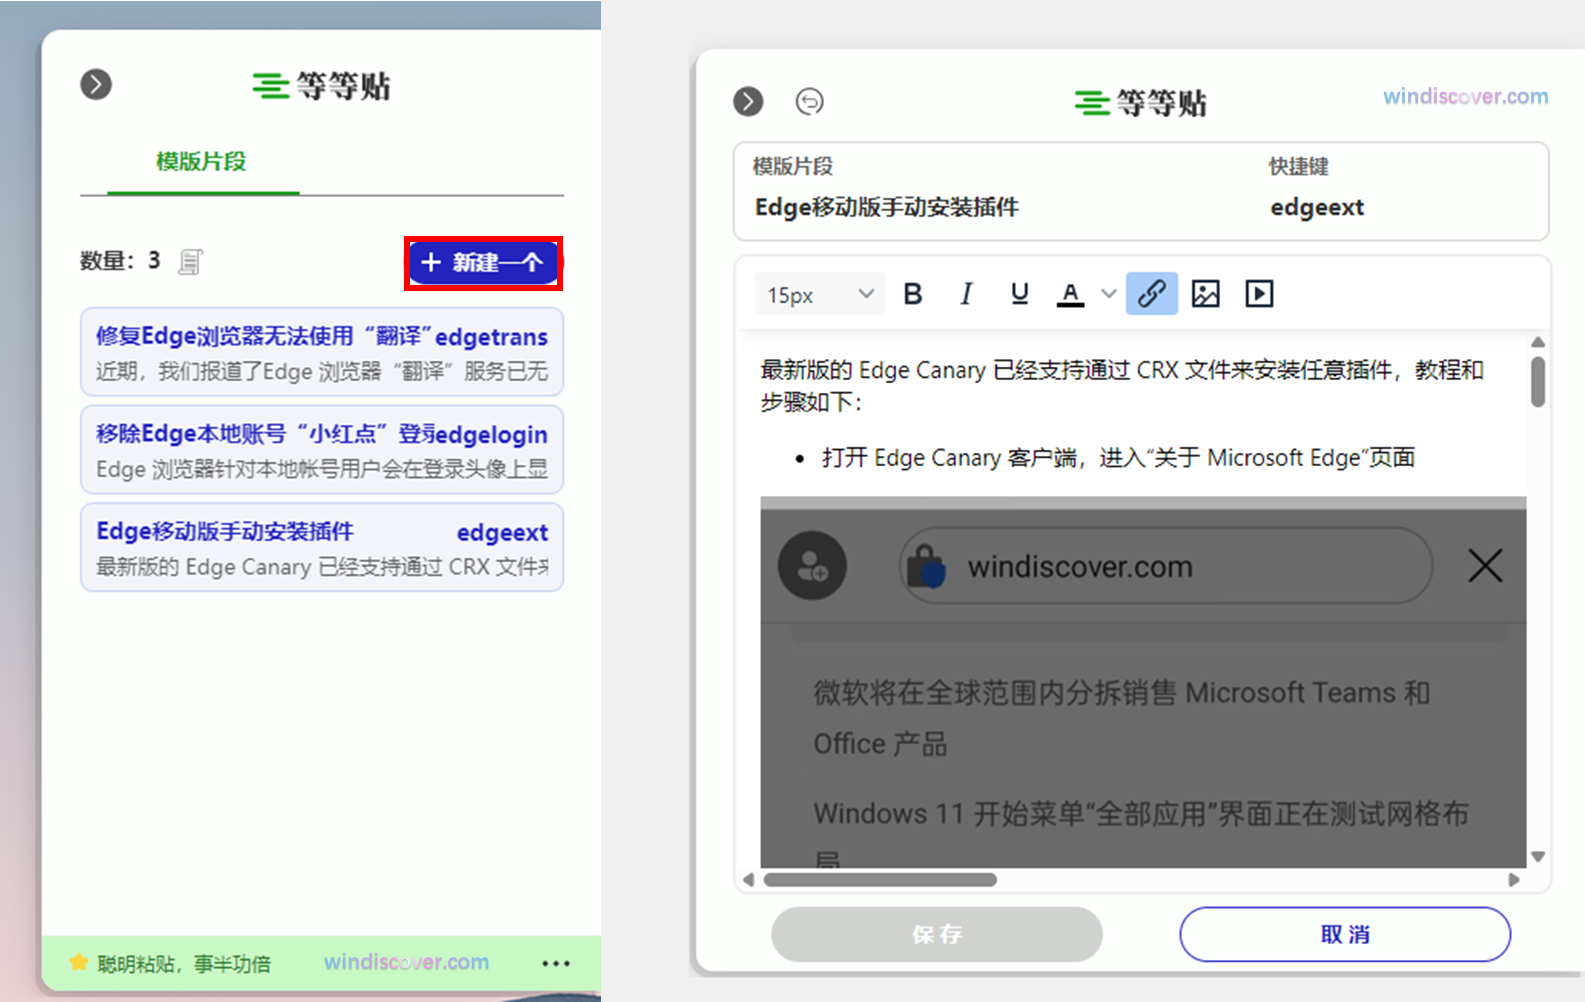Click the 保存 save button
The width and height of the screenshot is (1585, 1002).
(937, 934)
